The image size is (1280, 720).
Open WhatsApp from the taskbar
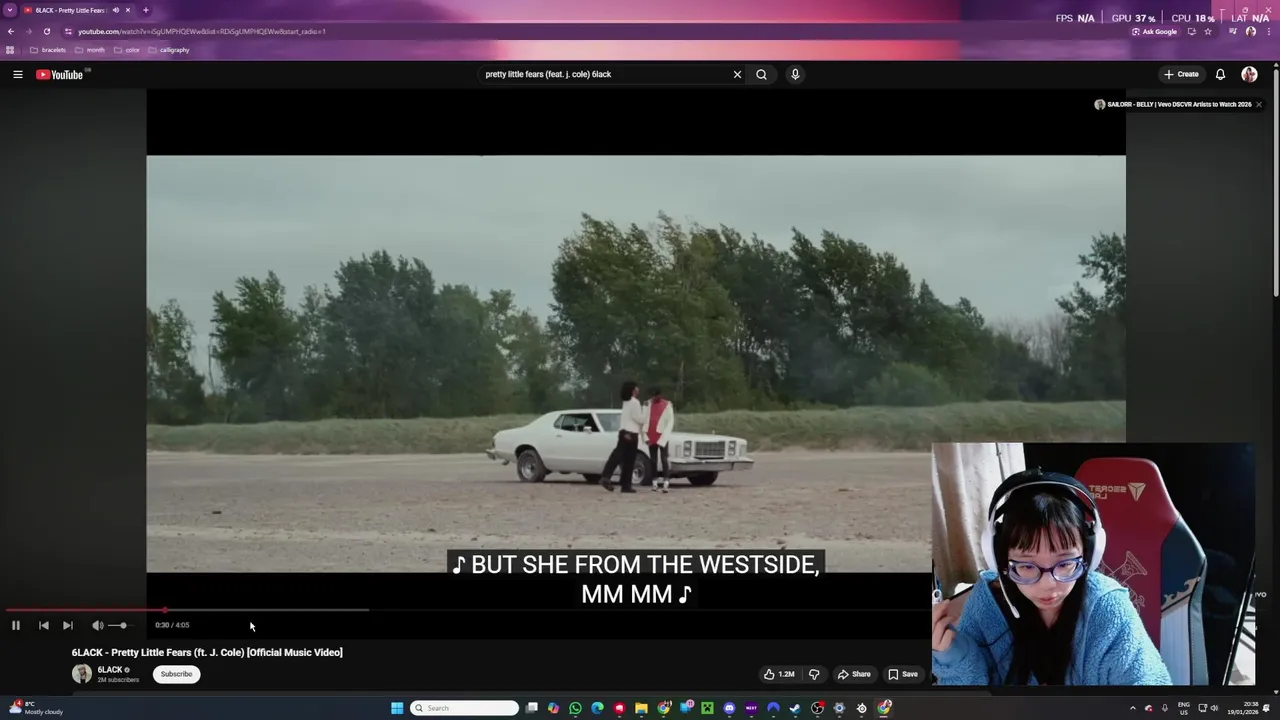click(575, 708)
